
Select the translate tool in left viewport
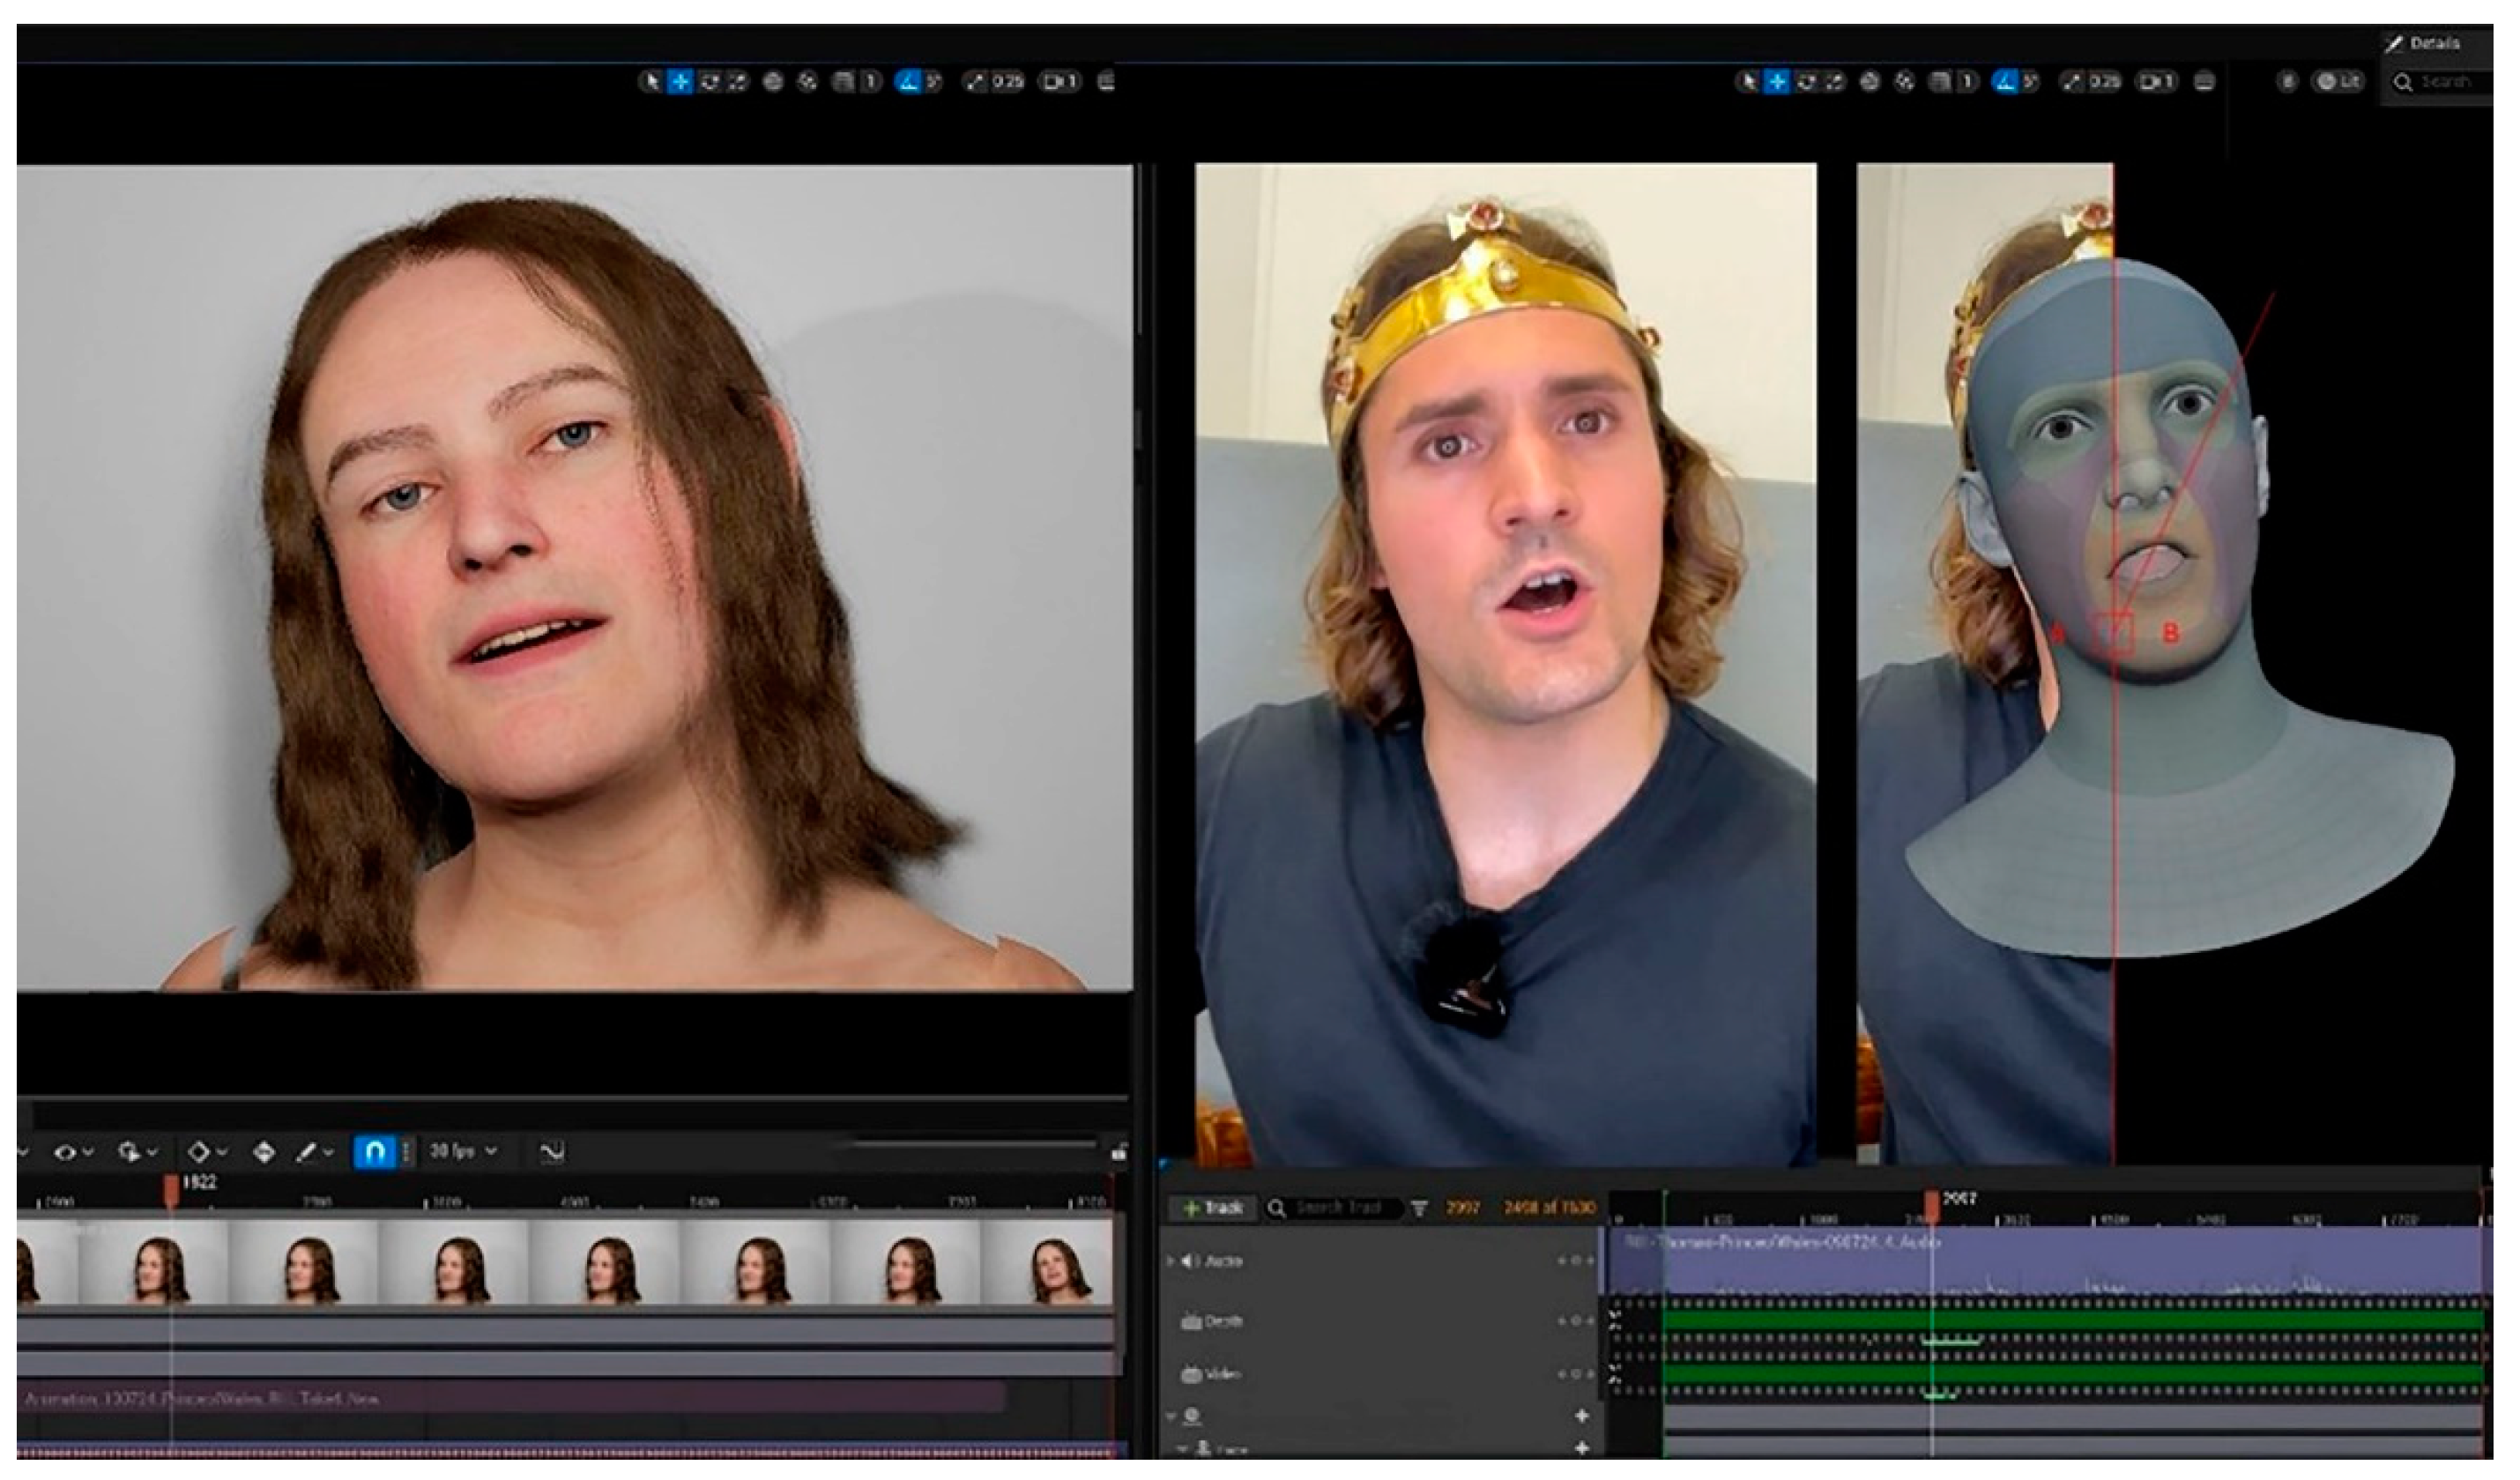point(680,82)
